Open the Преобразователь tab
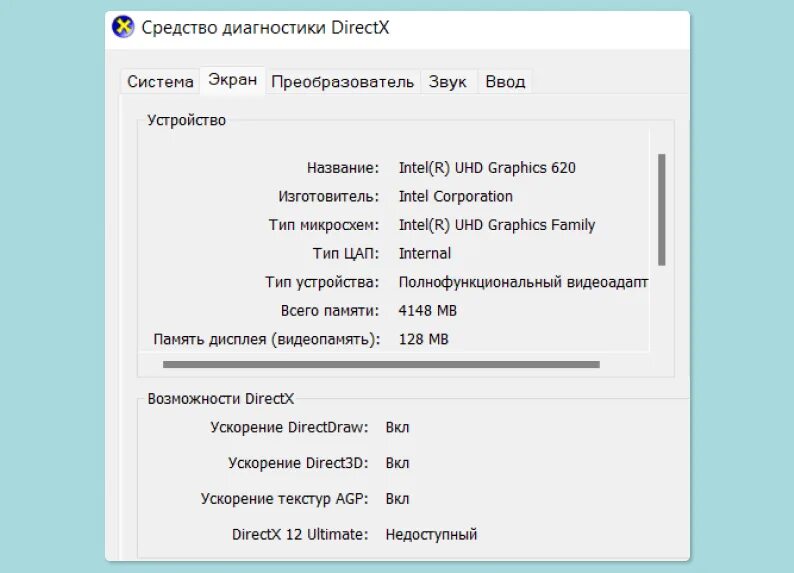 (x=342, y=81)
